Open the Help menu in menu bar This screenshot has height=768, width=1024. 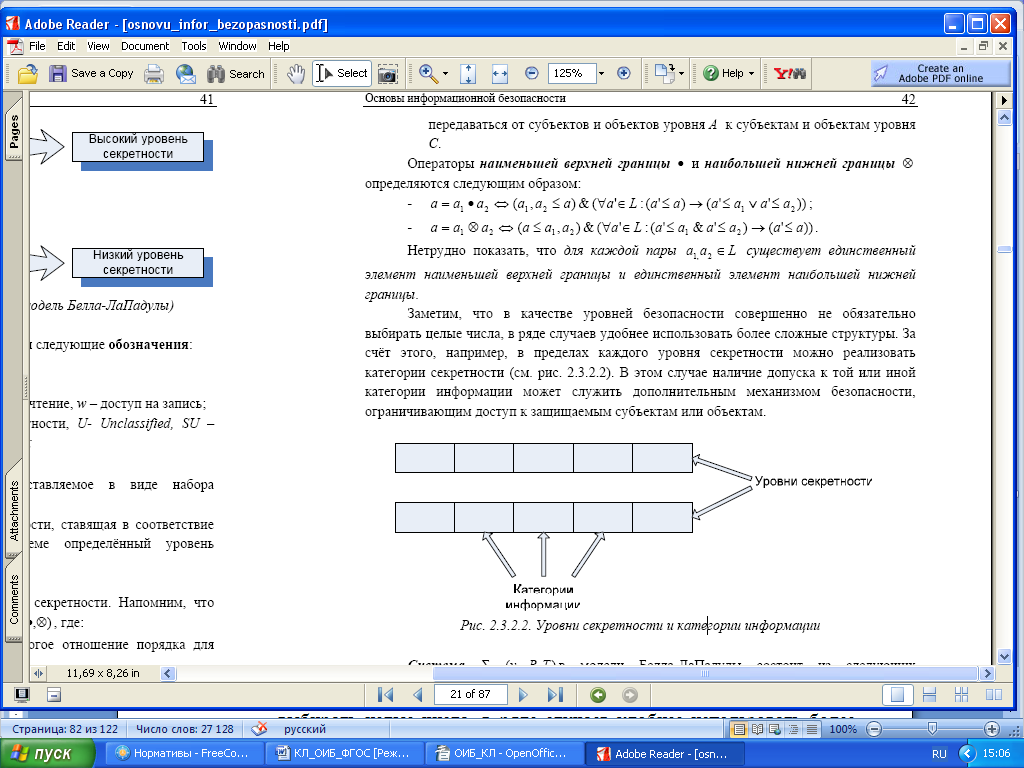click(x=278, y=46)
